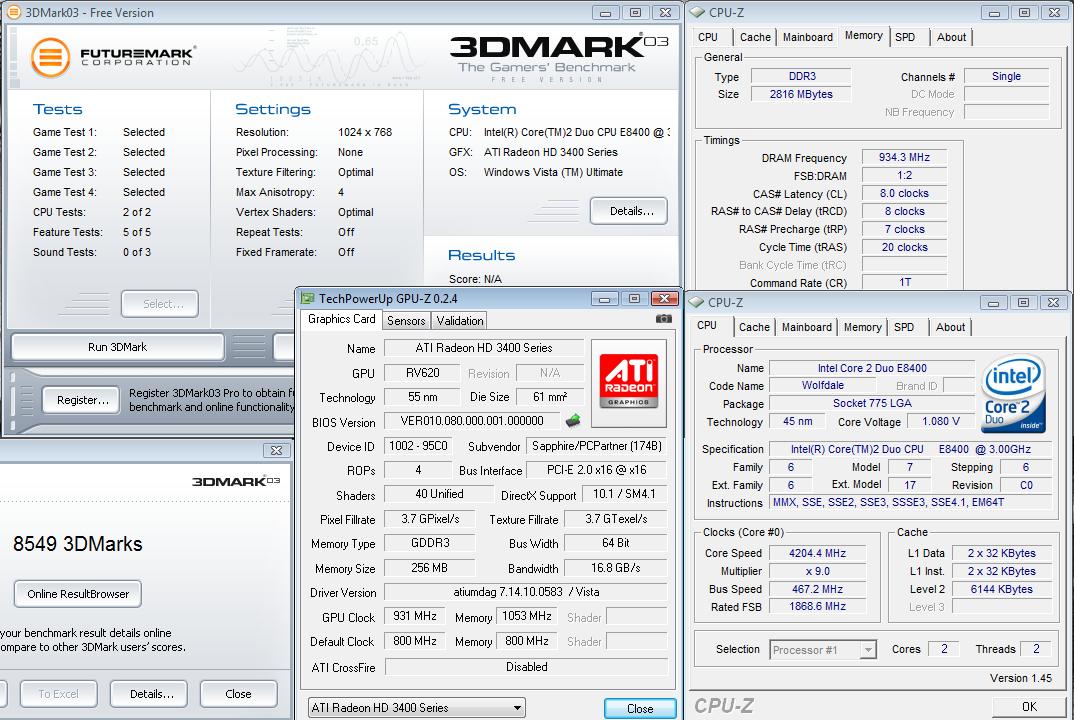Click the Driver Version field
The image size is (1074, 720).
pyautogui.click(x=526, y=592)
